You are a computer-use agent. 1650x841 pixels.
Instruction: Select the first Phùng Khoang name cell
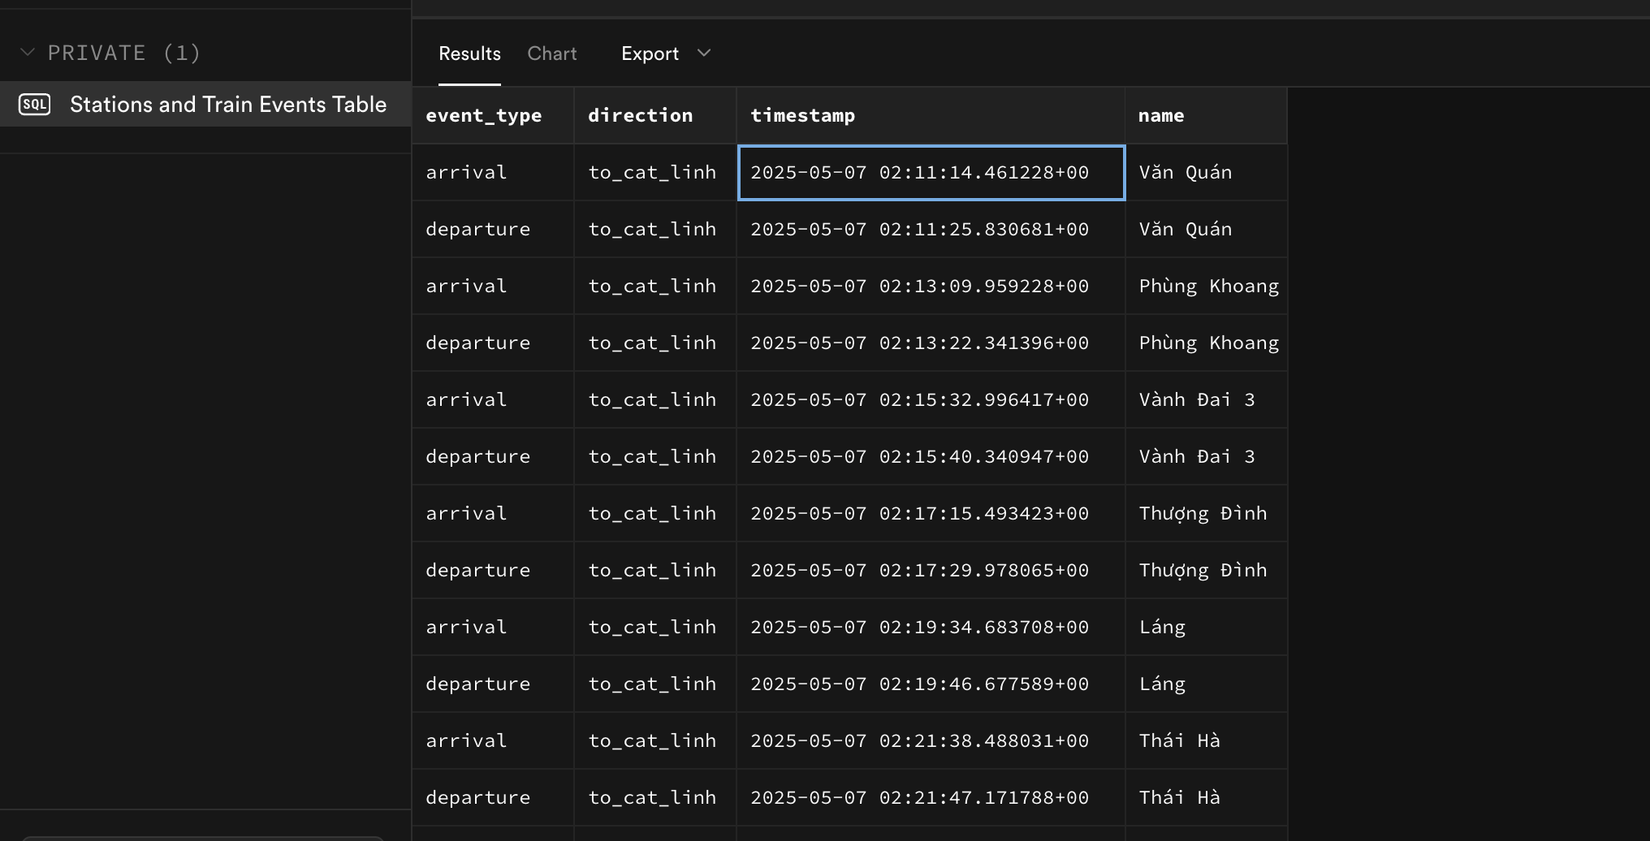click(x=1207, y=286)
